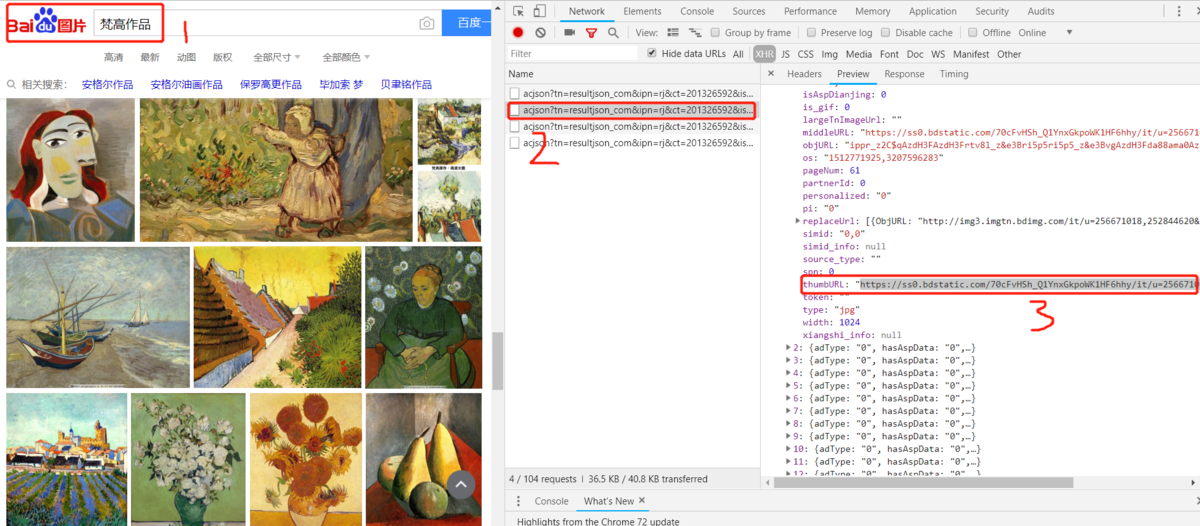
Task: Open the Audits panel tab
Action: [1041, 11]
